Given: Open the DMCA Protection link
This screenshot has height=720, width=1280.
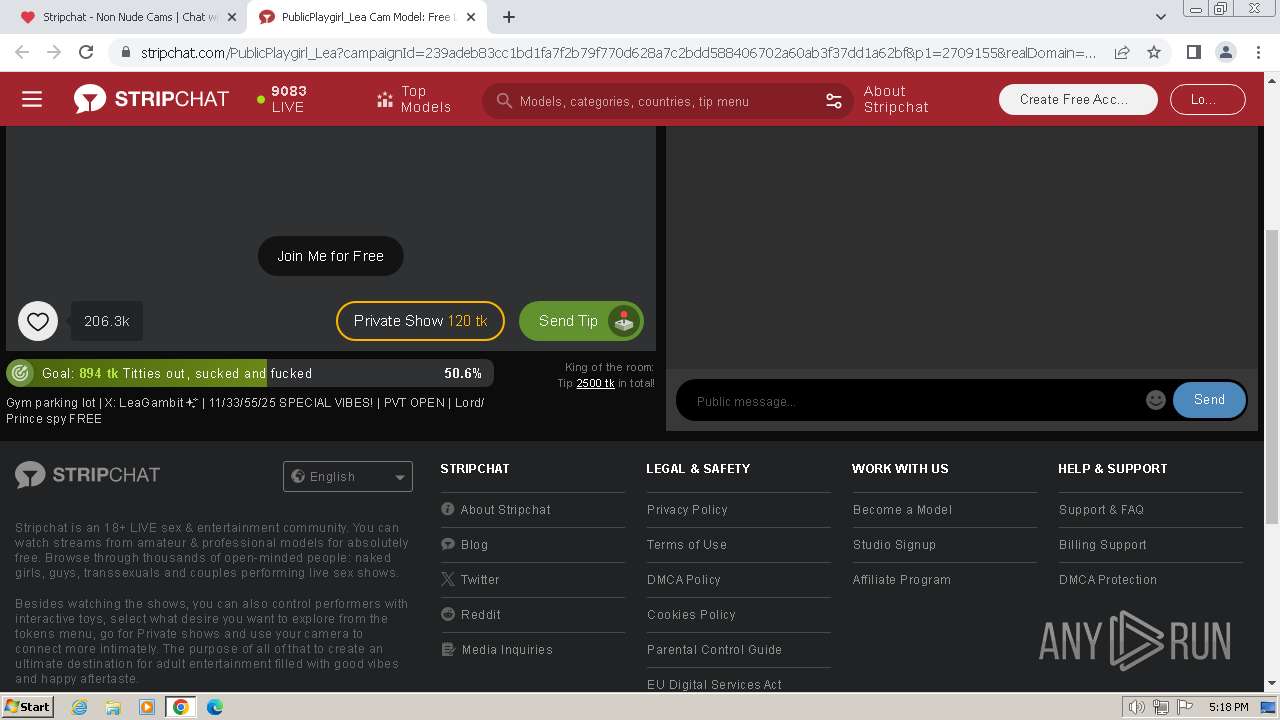Looking at the screenshot, I should [1108, 579].
